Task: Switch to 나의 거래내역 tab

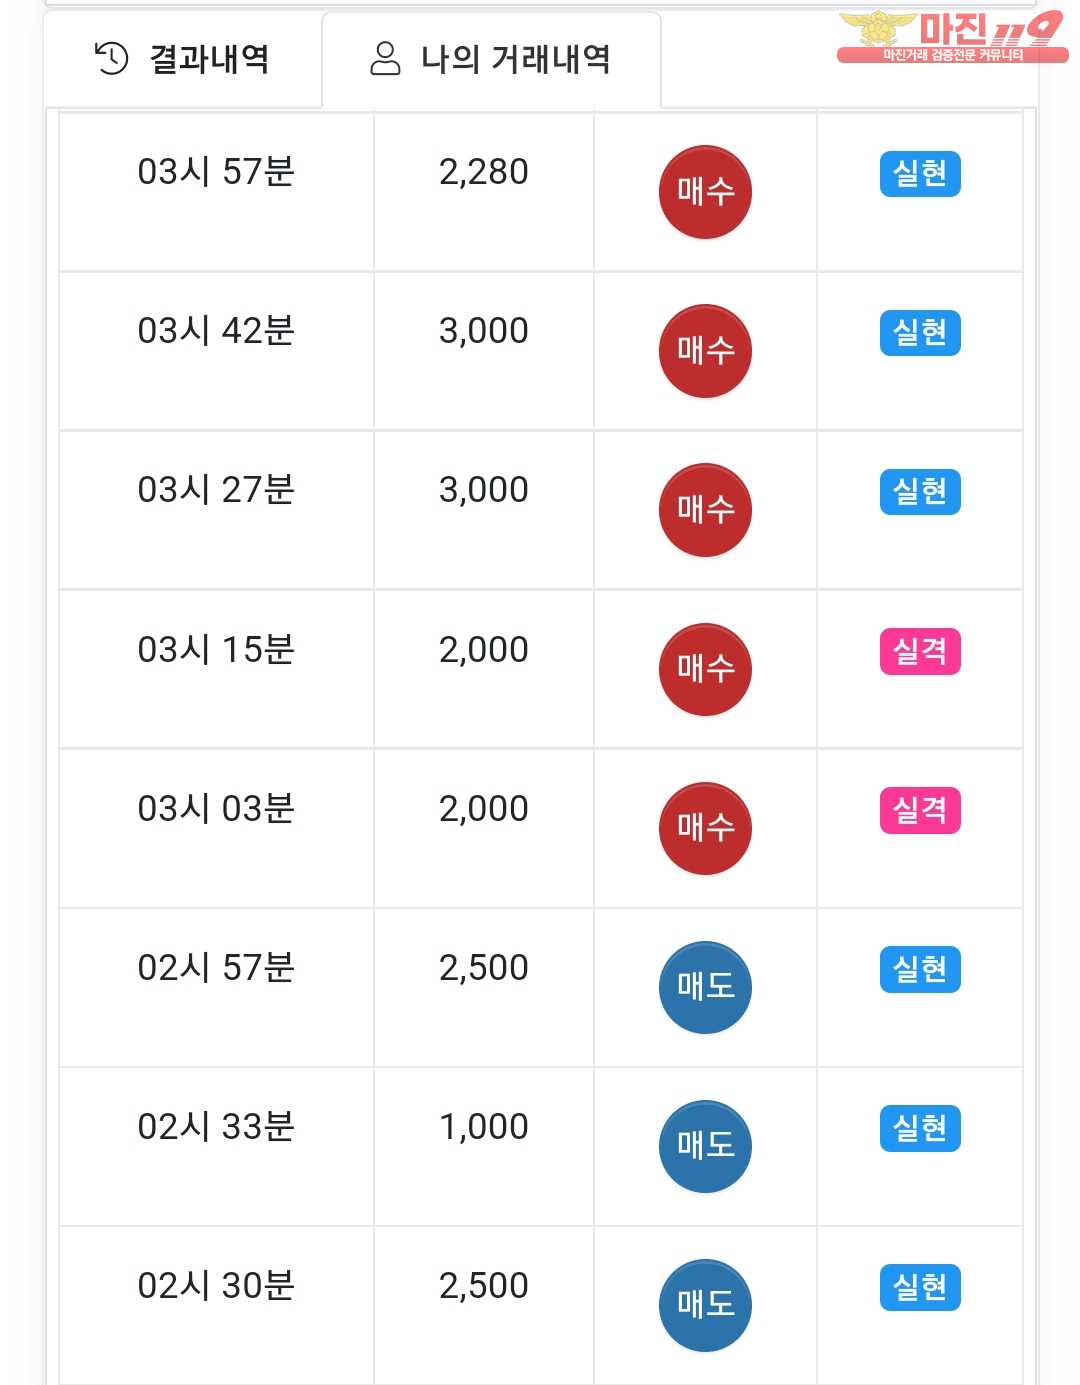Action: 491,59
